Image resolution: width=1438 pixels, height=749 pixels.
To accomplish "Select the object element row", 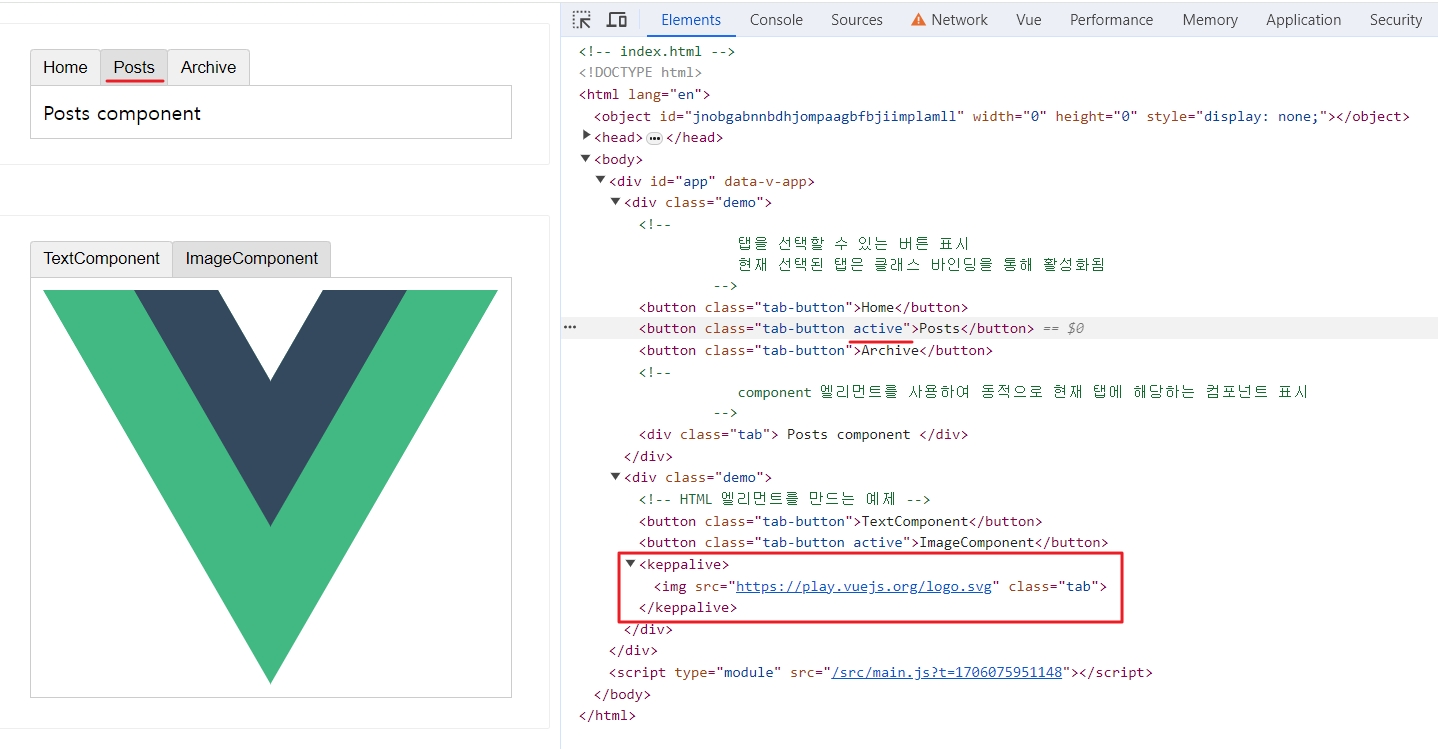I will (x=1001, y=116).
